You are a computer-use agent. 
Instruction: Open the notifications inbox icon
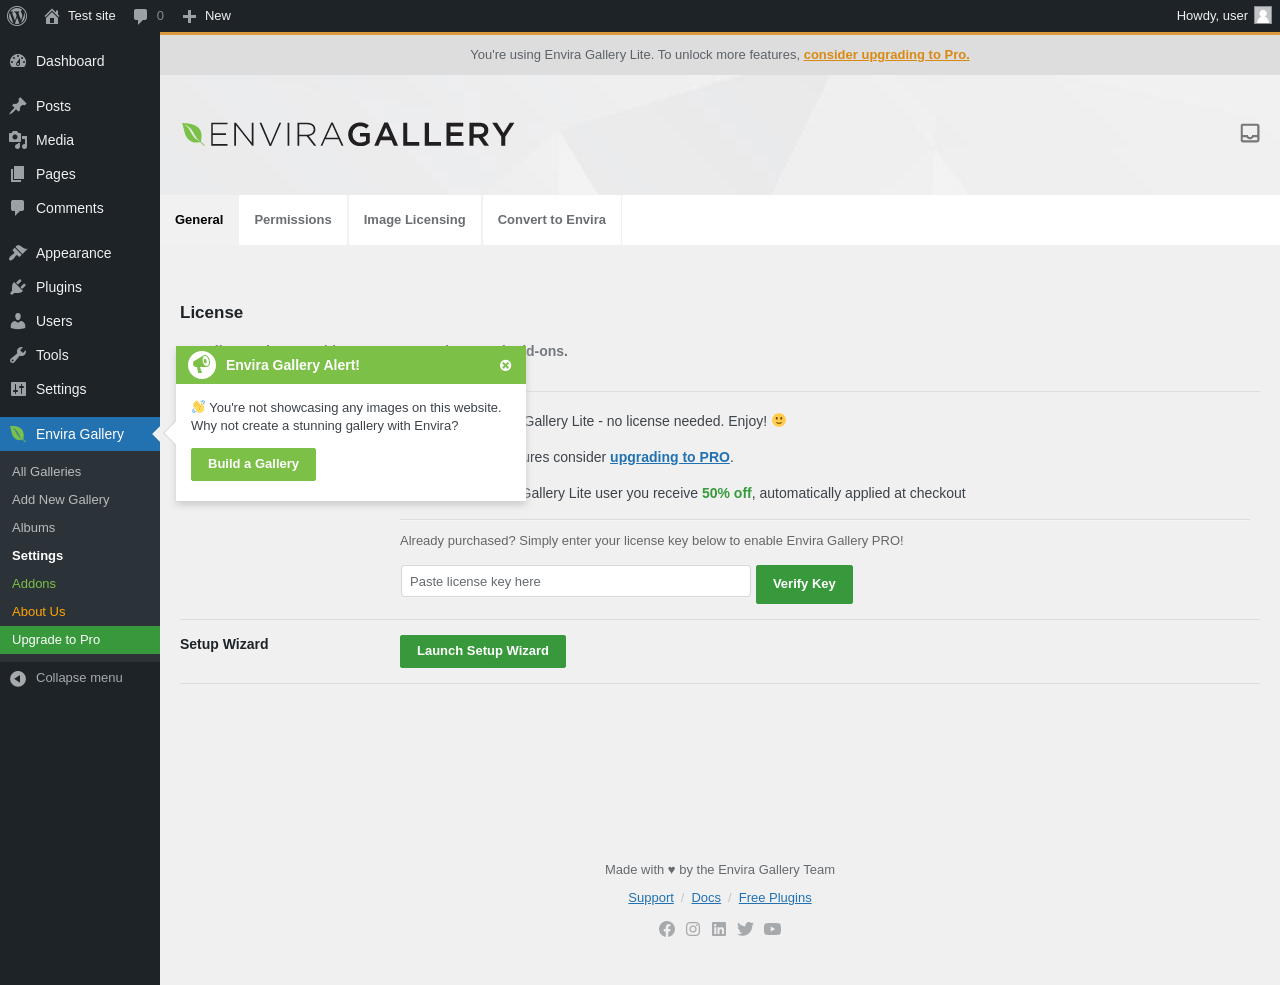(1250, 133)
